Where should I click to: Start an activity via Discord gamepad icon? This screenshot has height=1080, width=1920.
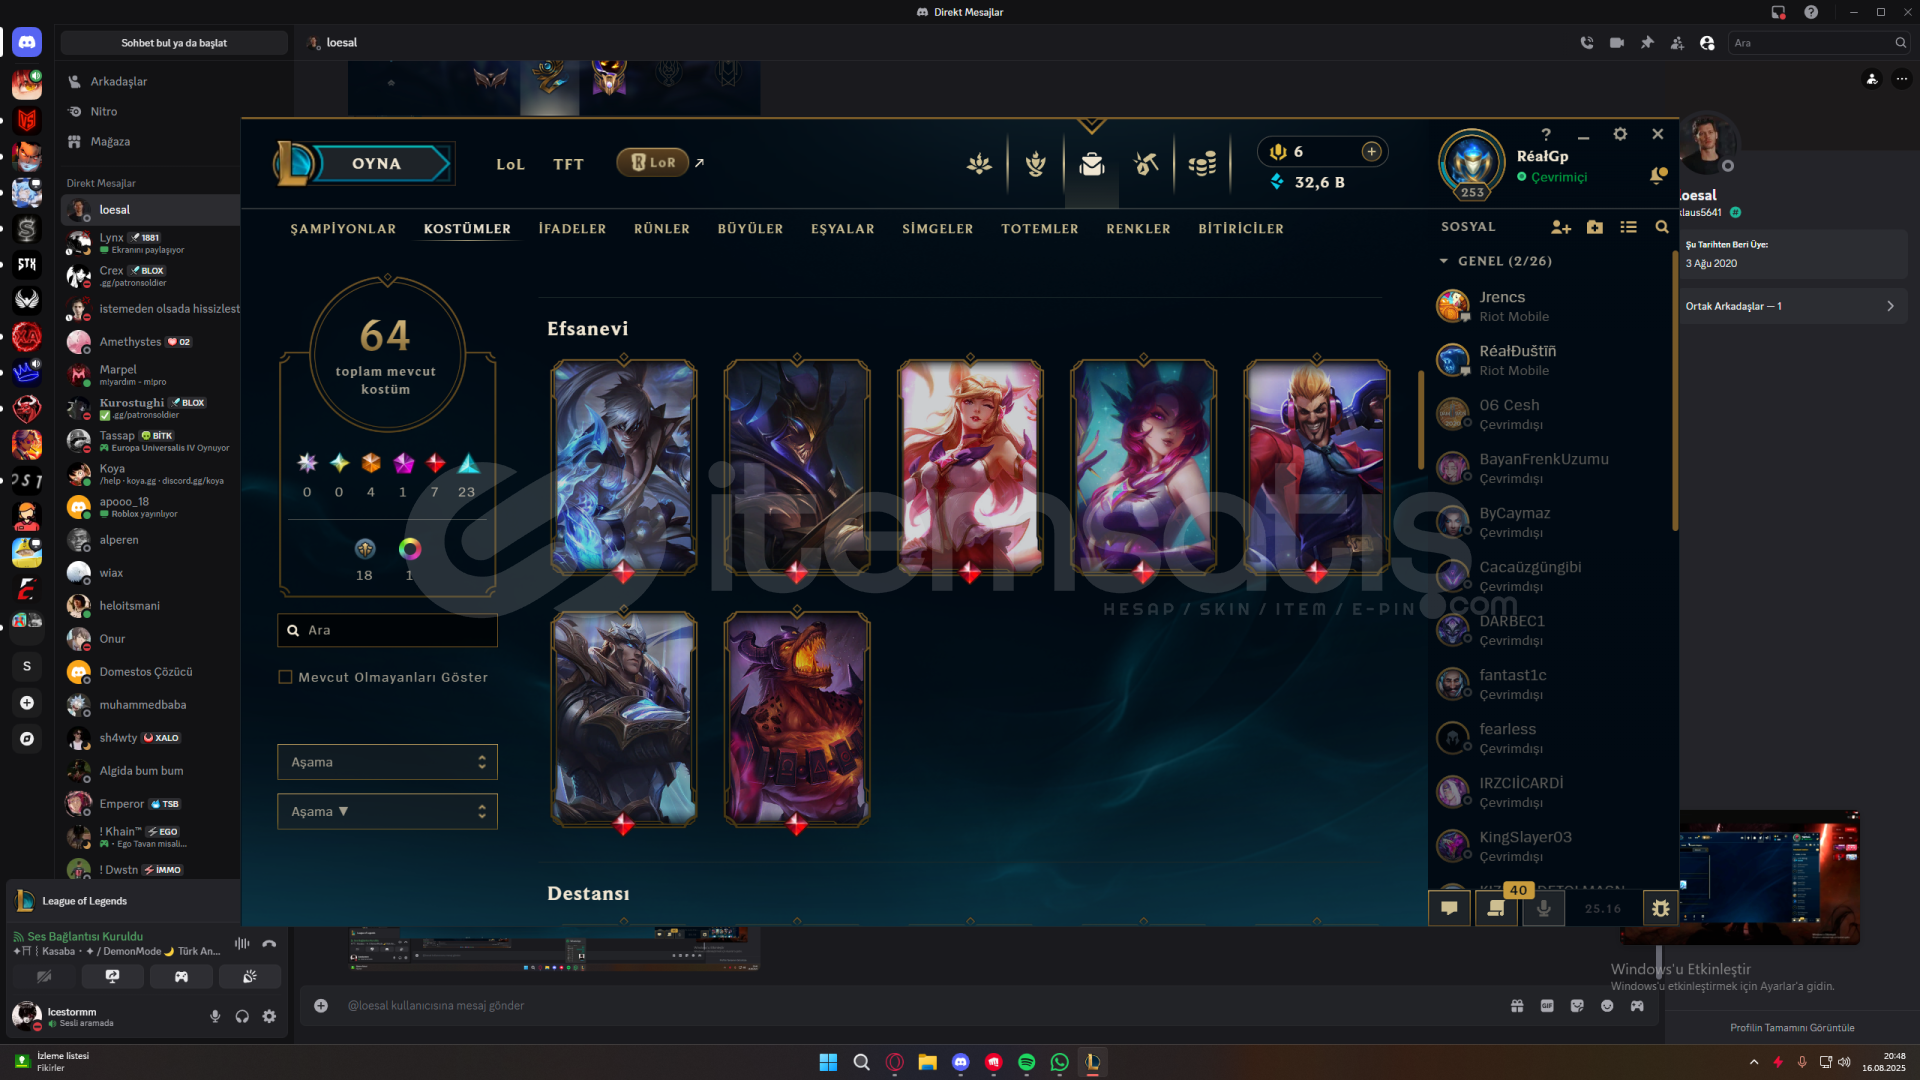pyautogui.click(x=181, y=976)
